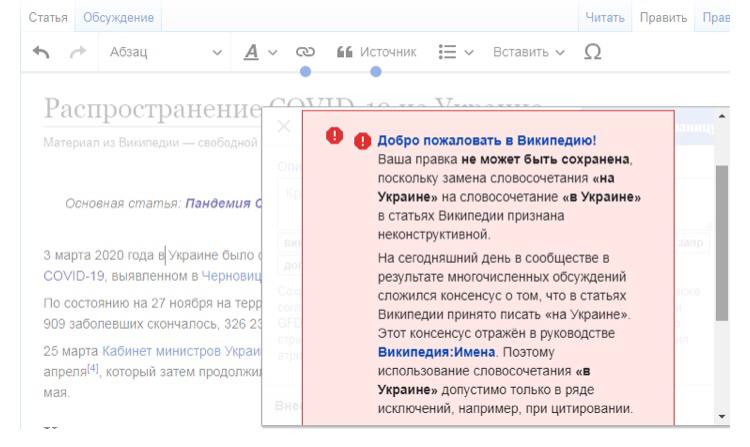
Task: Follow the Добро пожаловать в Википедию link
Action: [x=486, y=140]
